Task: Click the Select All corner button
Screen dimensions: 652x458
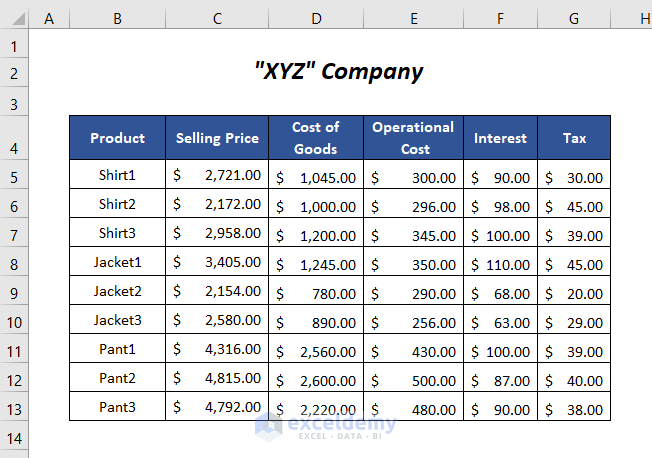Action: [14, 18]
